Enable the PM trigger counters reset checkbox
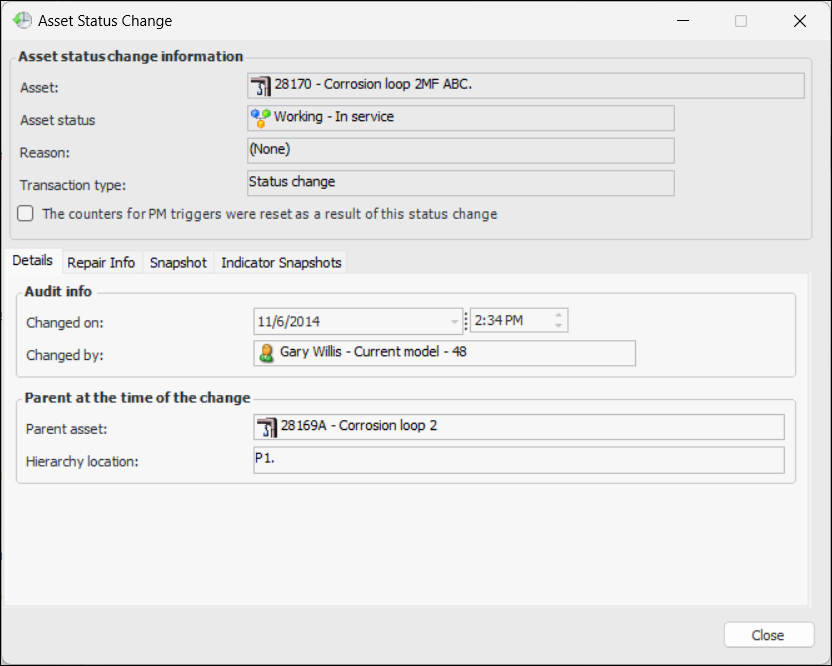This screenshot has height=666, width=832. (x=25, y=214)
